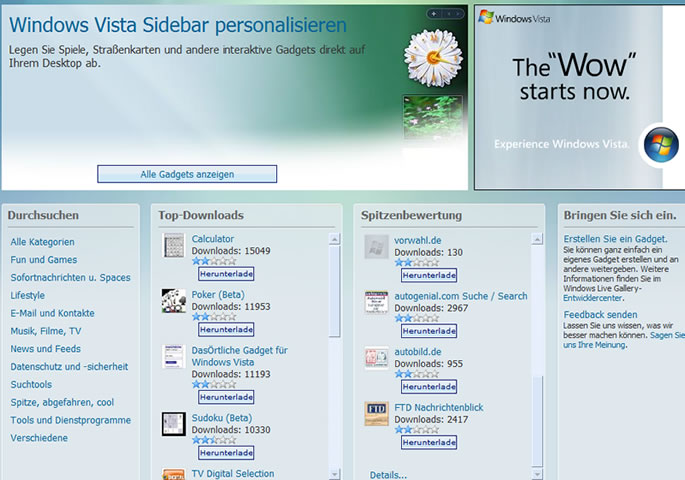Image resolution: width=685 pixels, height=480 pixels.
Task: Download the autobild.de gadget
Action: (x=429, y=387)
